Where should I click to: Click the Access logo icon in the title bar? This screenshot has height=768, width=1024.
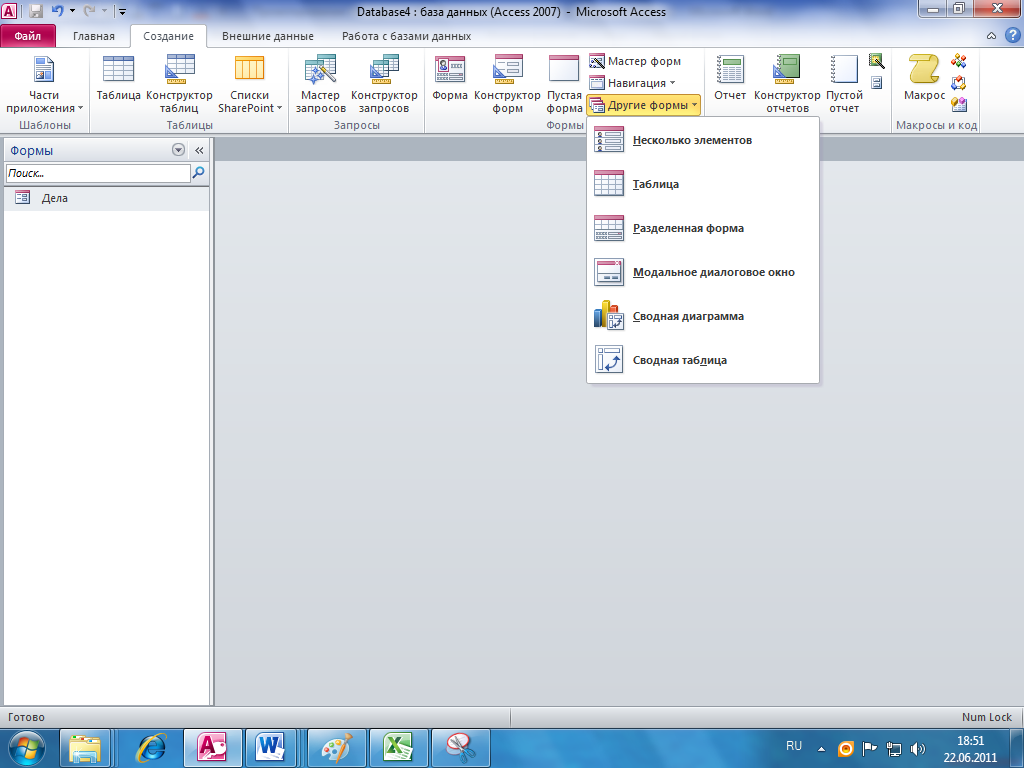pos(10,11)
